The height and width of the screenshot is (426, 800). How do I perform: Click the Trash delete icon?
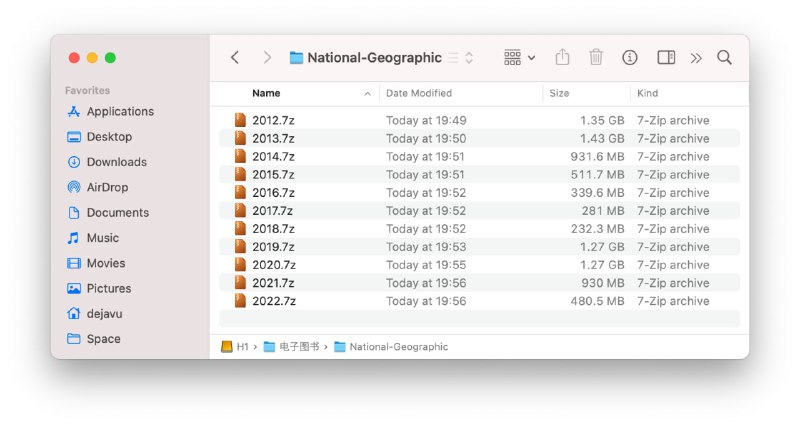pyautogui.click(x=596, y=57)
